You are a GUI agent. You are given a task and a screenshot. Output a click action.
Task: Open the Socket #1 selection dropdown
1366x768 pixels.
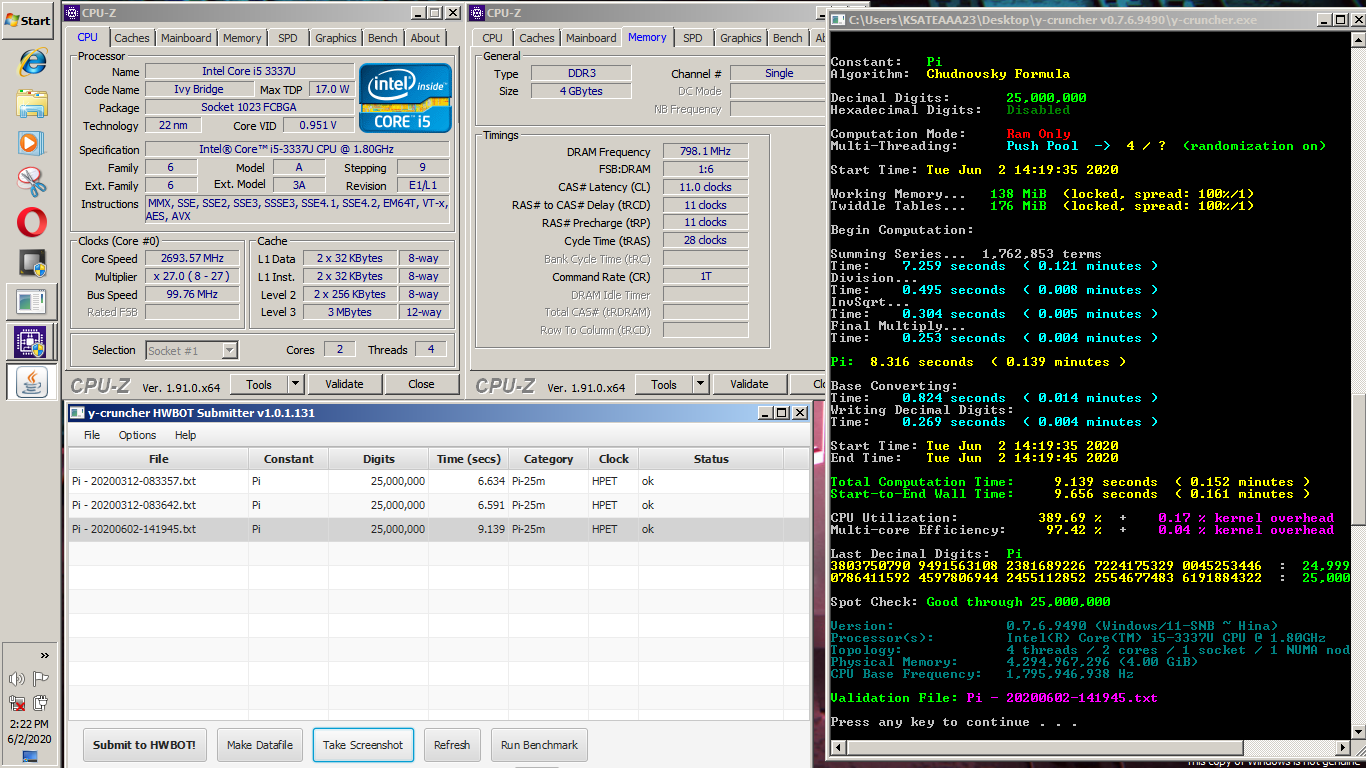coord(191,350)
